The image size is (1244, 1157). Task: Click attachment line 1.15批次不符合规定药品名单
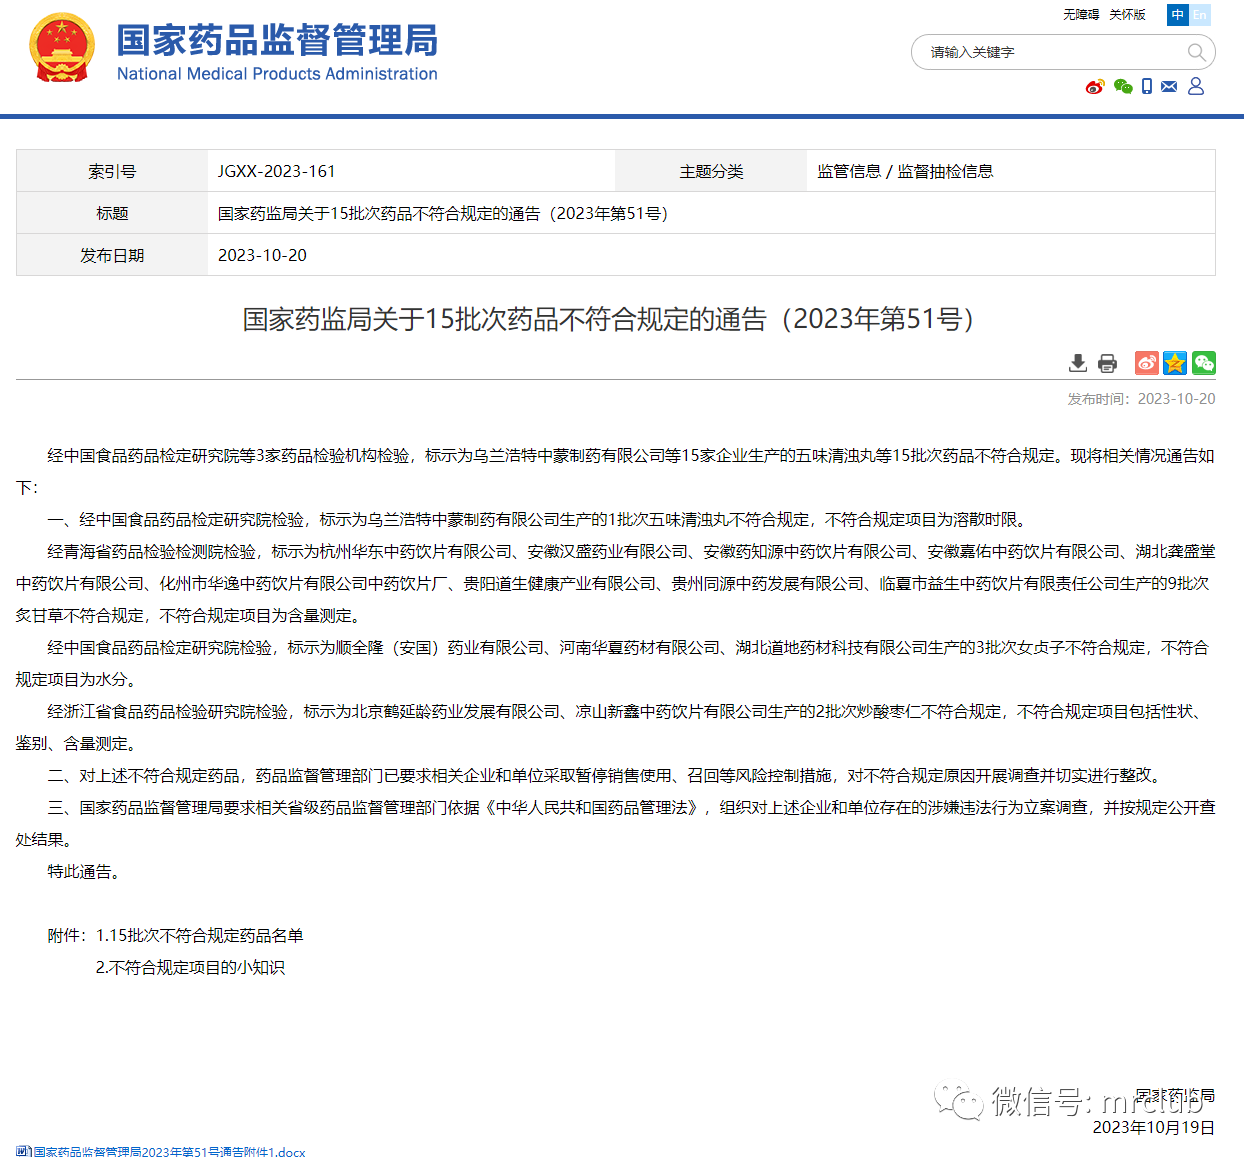[199, 935]
